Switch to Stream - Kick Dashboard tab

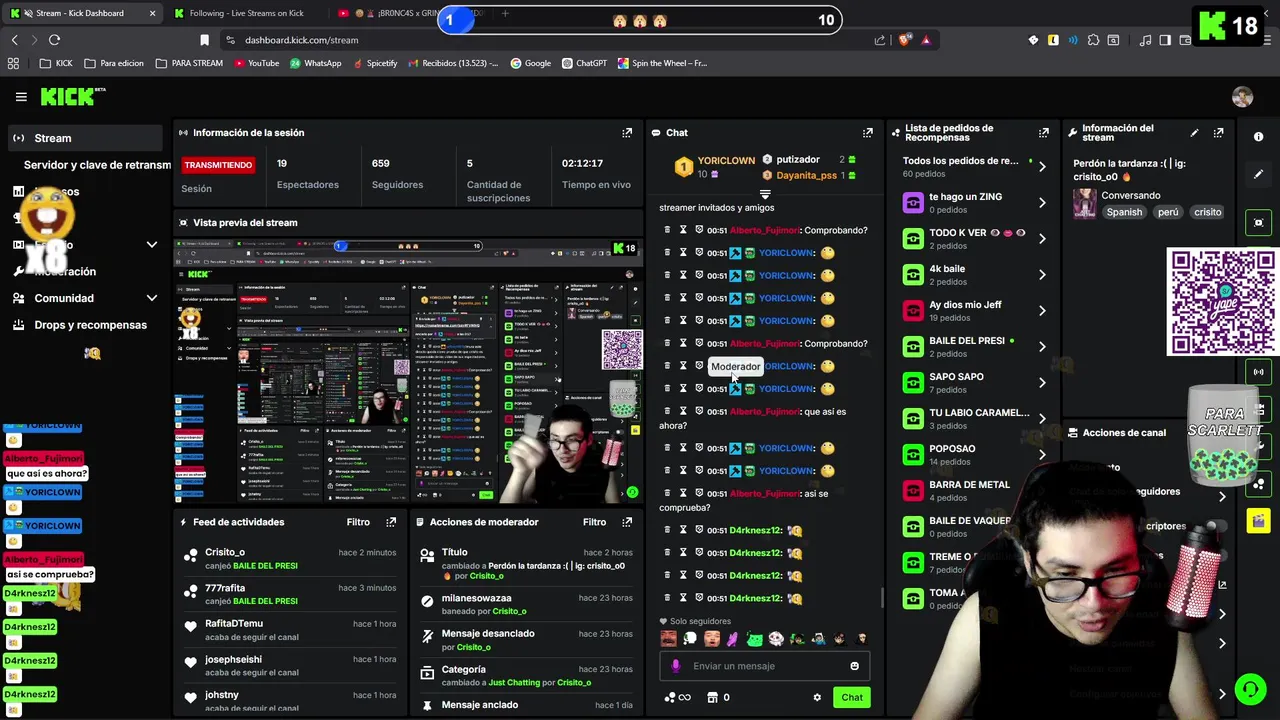coord(80,13)
